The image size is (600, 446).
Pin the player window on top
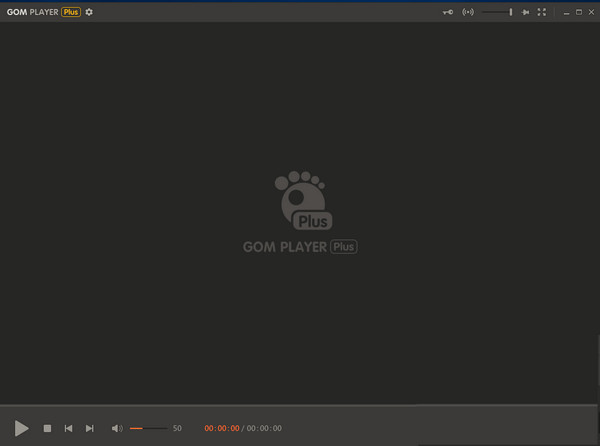pyautogui.click(x=525, y=12)
